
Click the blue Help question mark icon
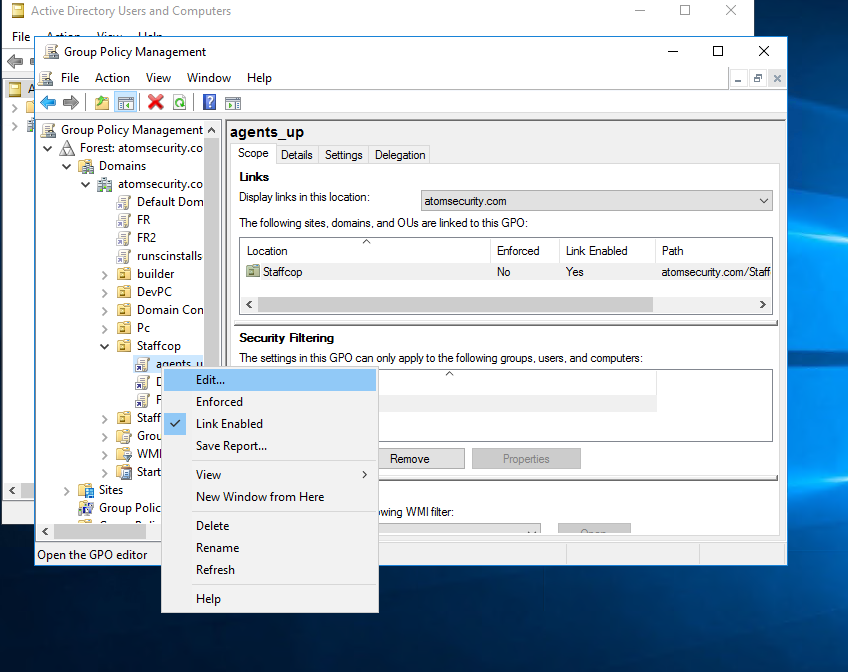[x=209, y=102]
